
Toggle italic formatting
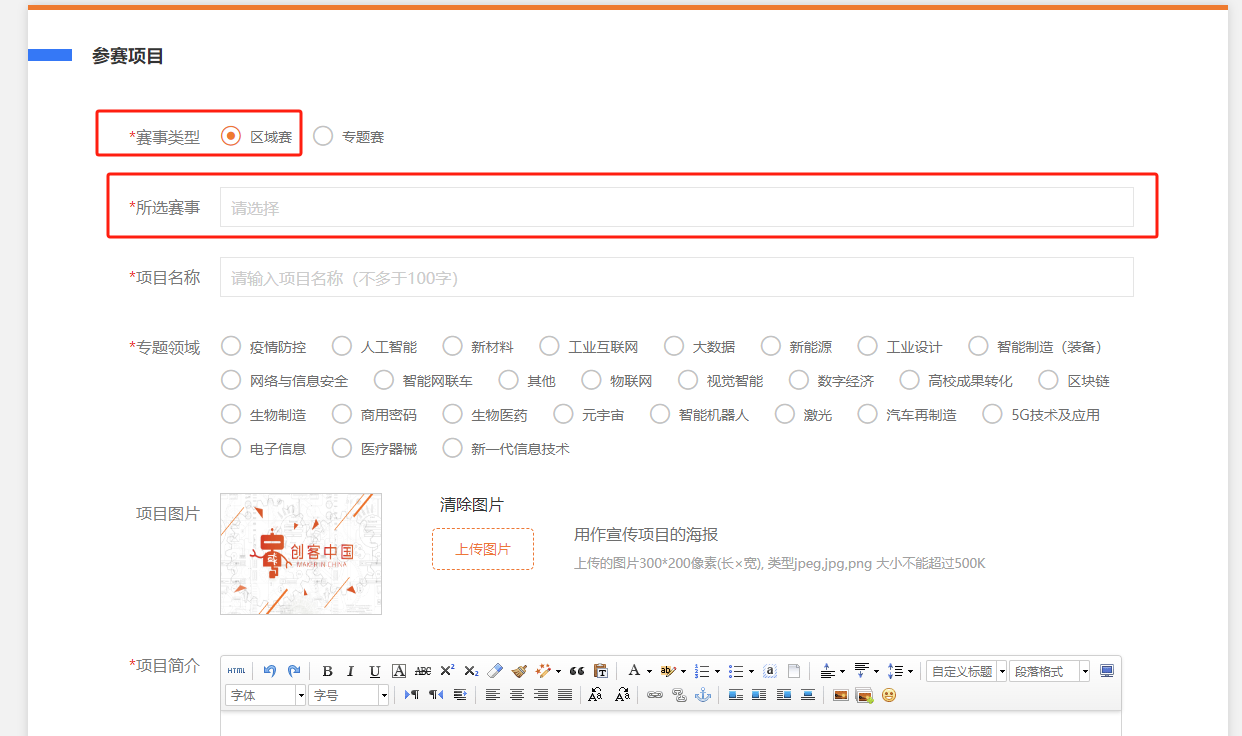click(350, 671)
